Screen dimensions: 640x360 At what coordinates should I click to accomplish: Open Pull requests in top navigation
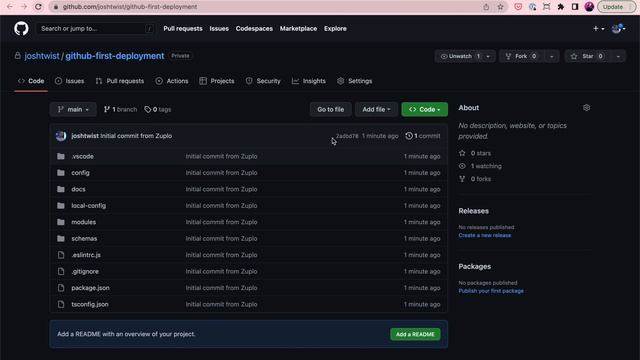183,29
